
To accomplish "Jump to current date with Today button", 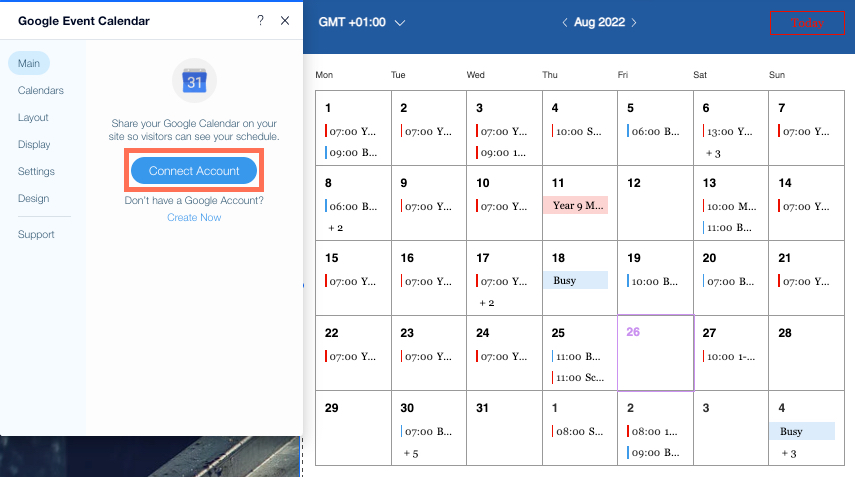I will coord(807,23).
